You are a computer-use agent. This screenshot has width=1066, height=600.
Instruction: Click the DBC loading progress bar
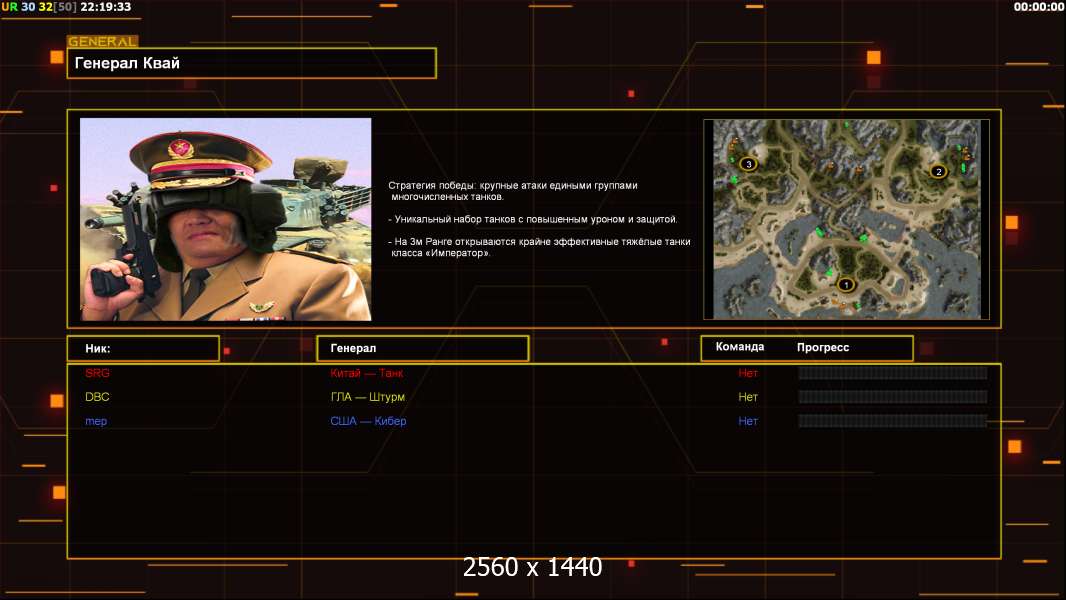[x=893, y=397]
